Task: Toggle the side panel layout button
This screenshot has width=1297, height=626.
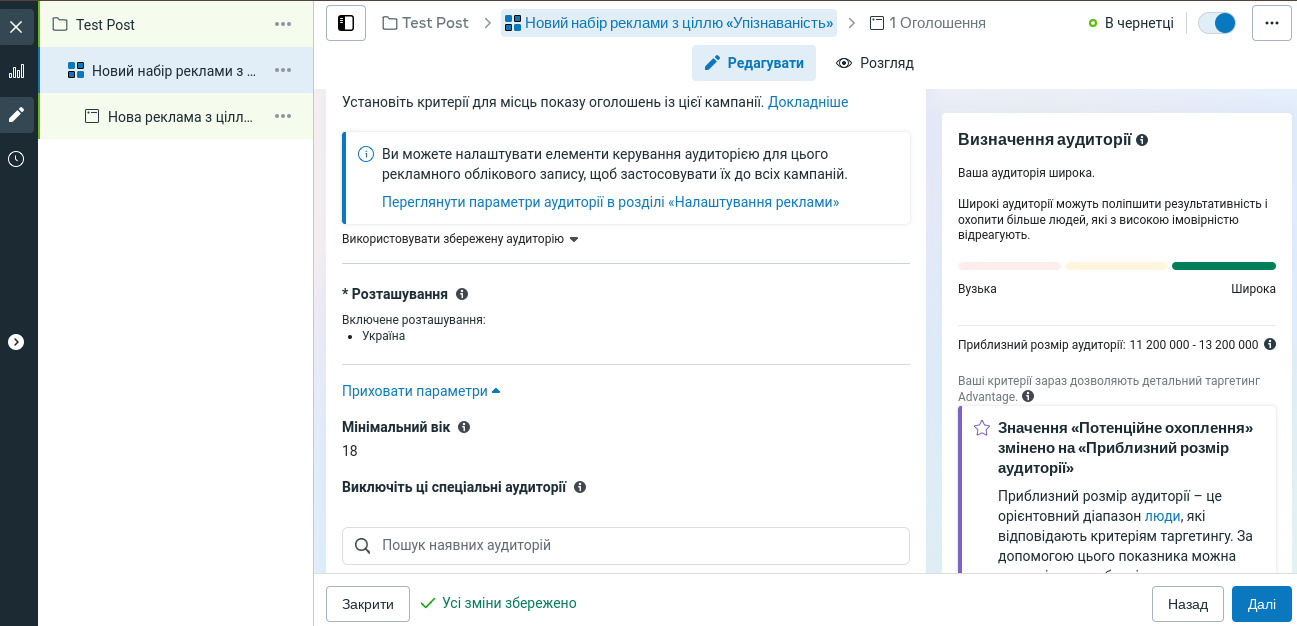Action: [x=346, y=22]
